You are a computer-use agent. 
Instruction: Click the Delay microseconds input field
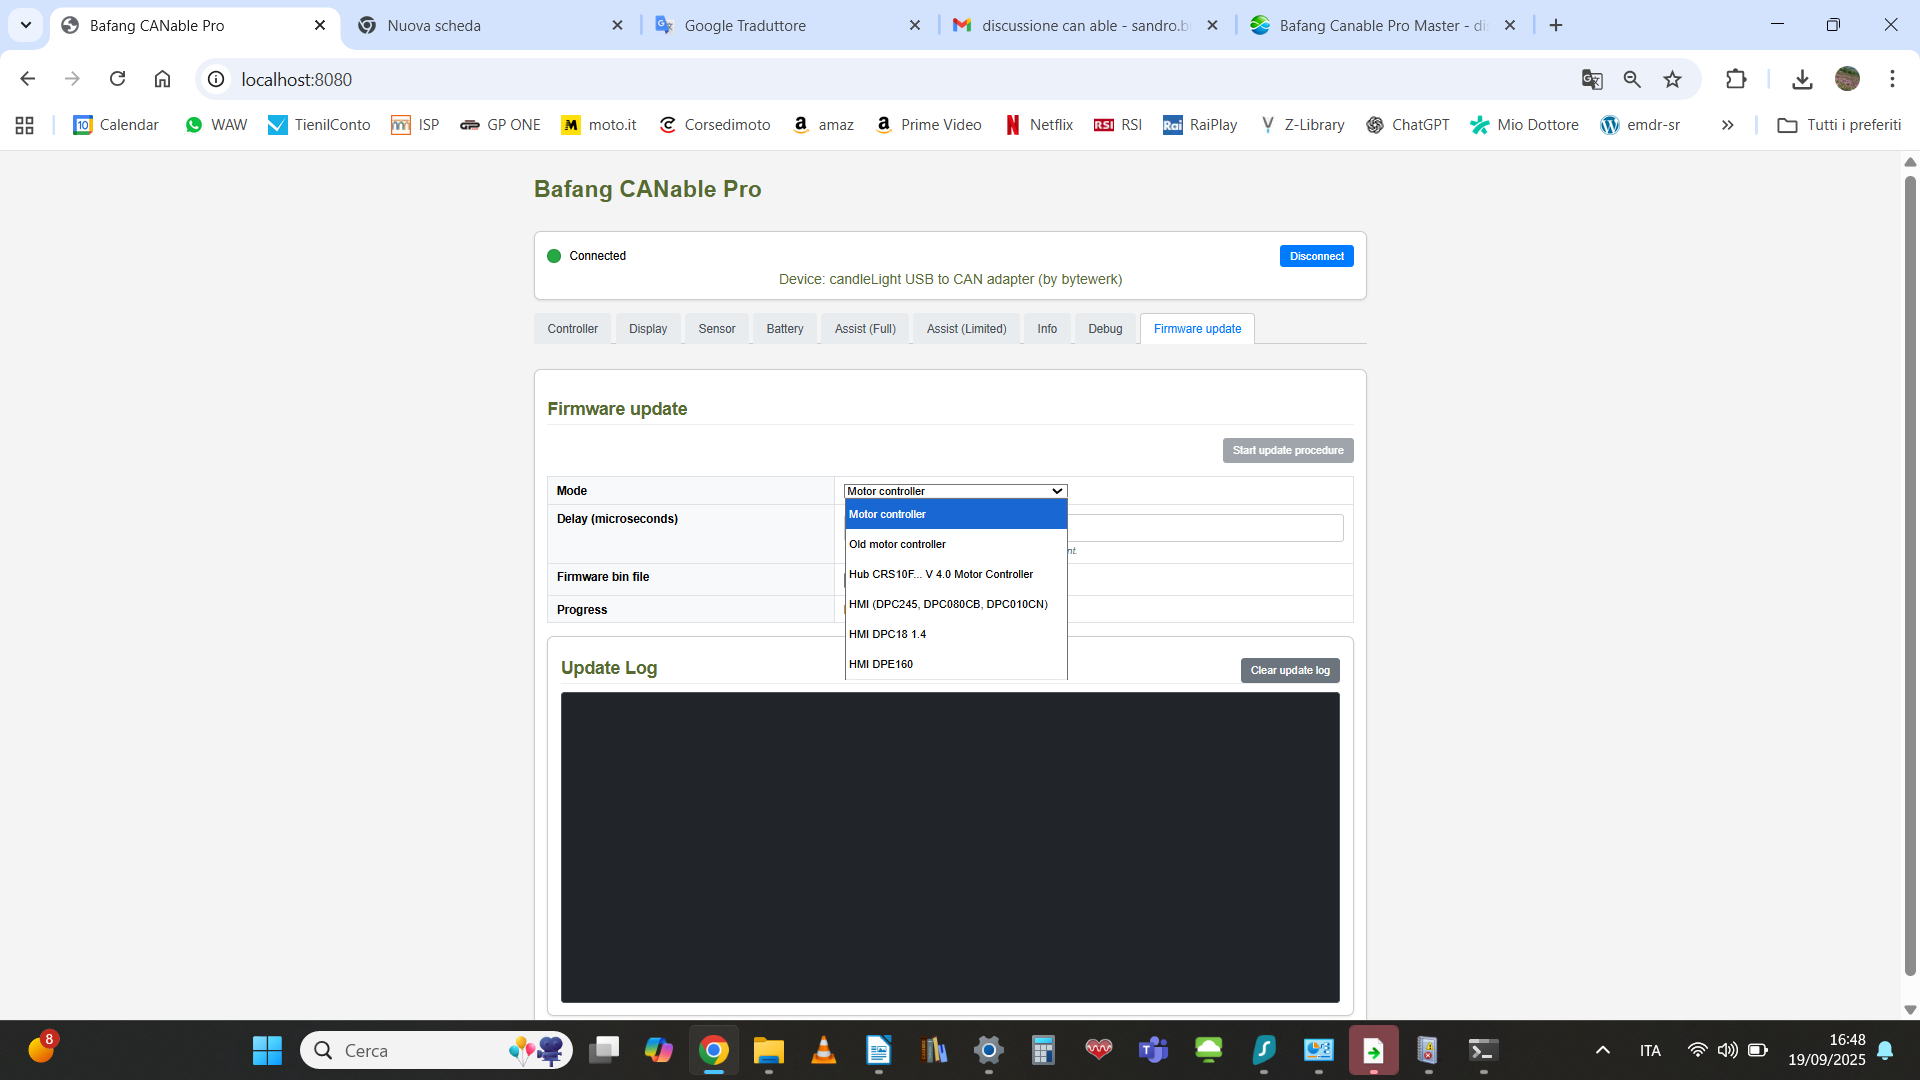[1205, 528]
